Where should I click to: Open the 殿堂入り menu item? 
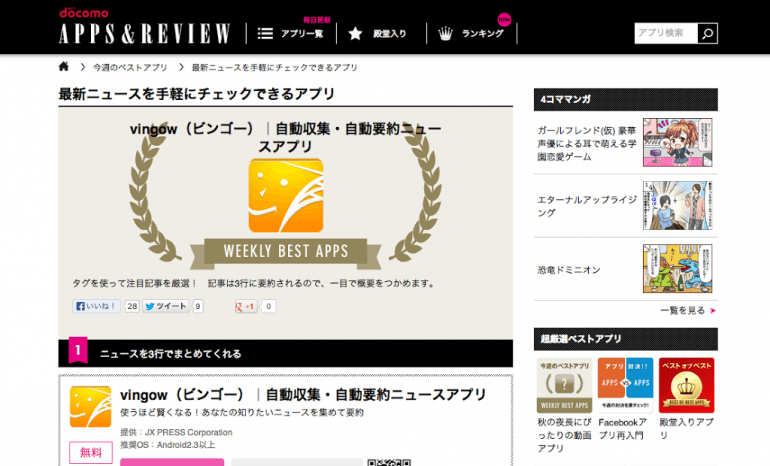(x=390, y=34)
